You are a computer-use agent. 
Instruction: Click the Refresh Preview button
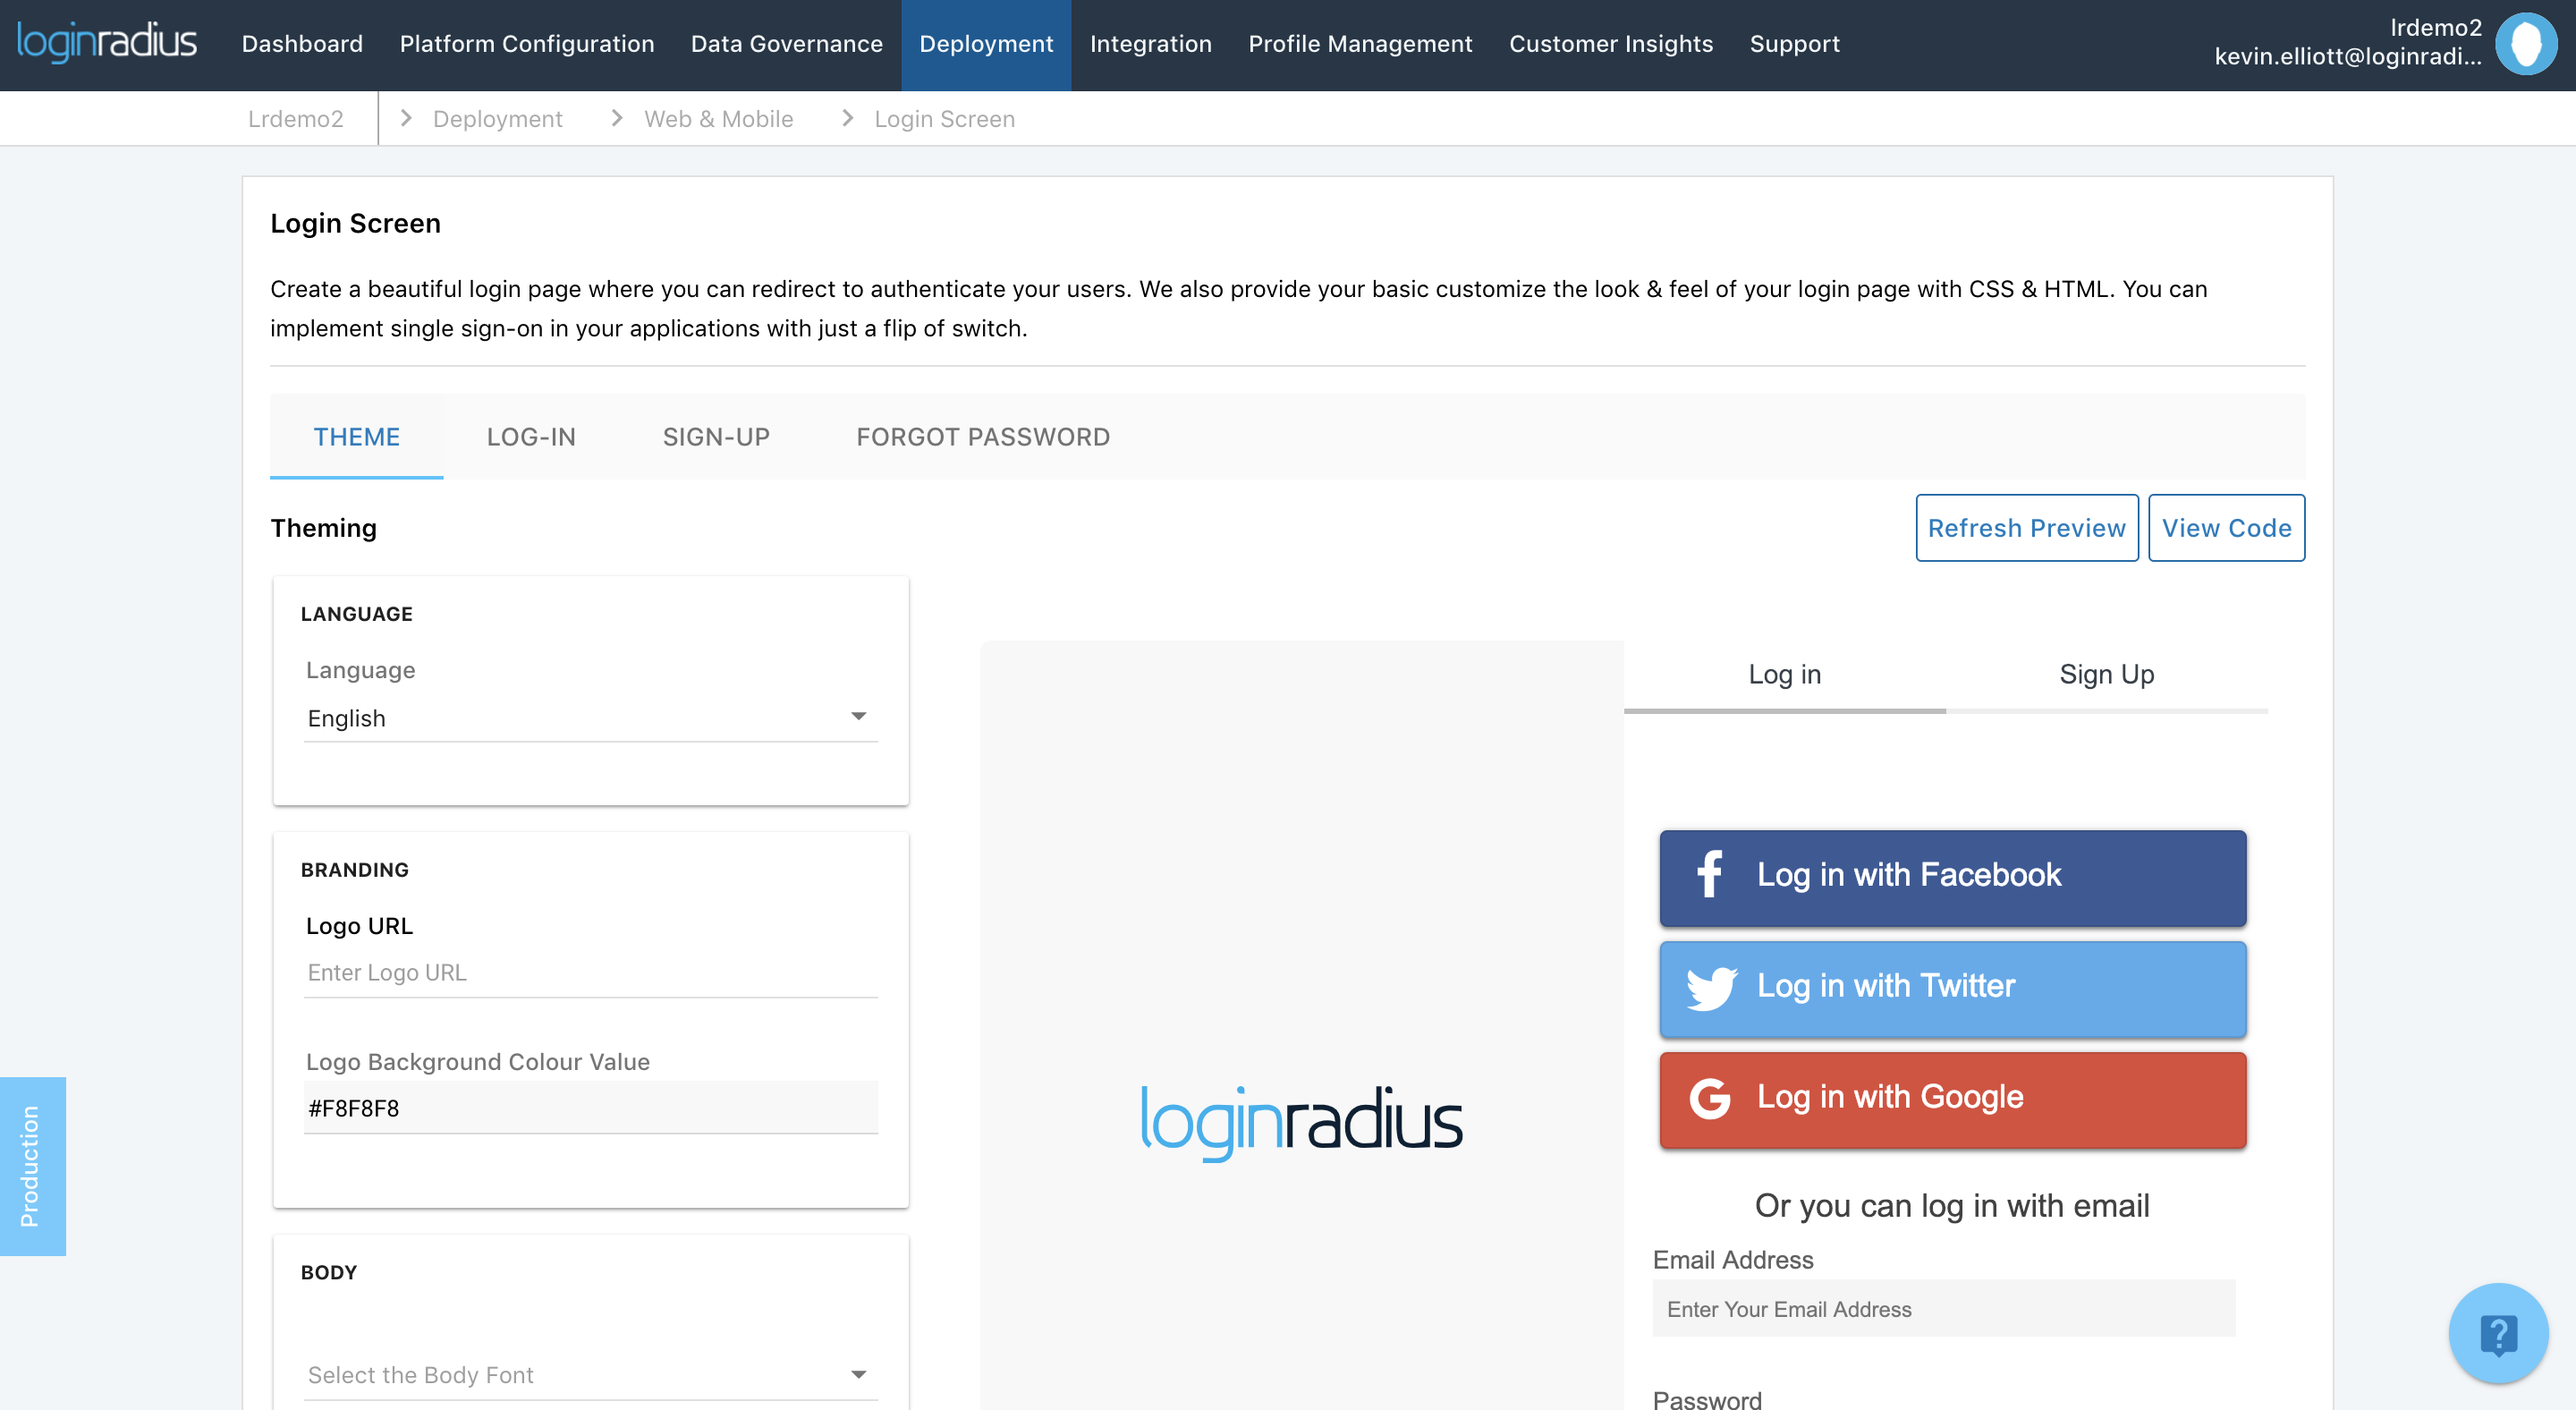coord(2027,528)
